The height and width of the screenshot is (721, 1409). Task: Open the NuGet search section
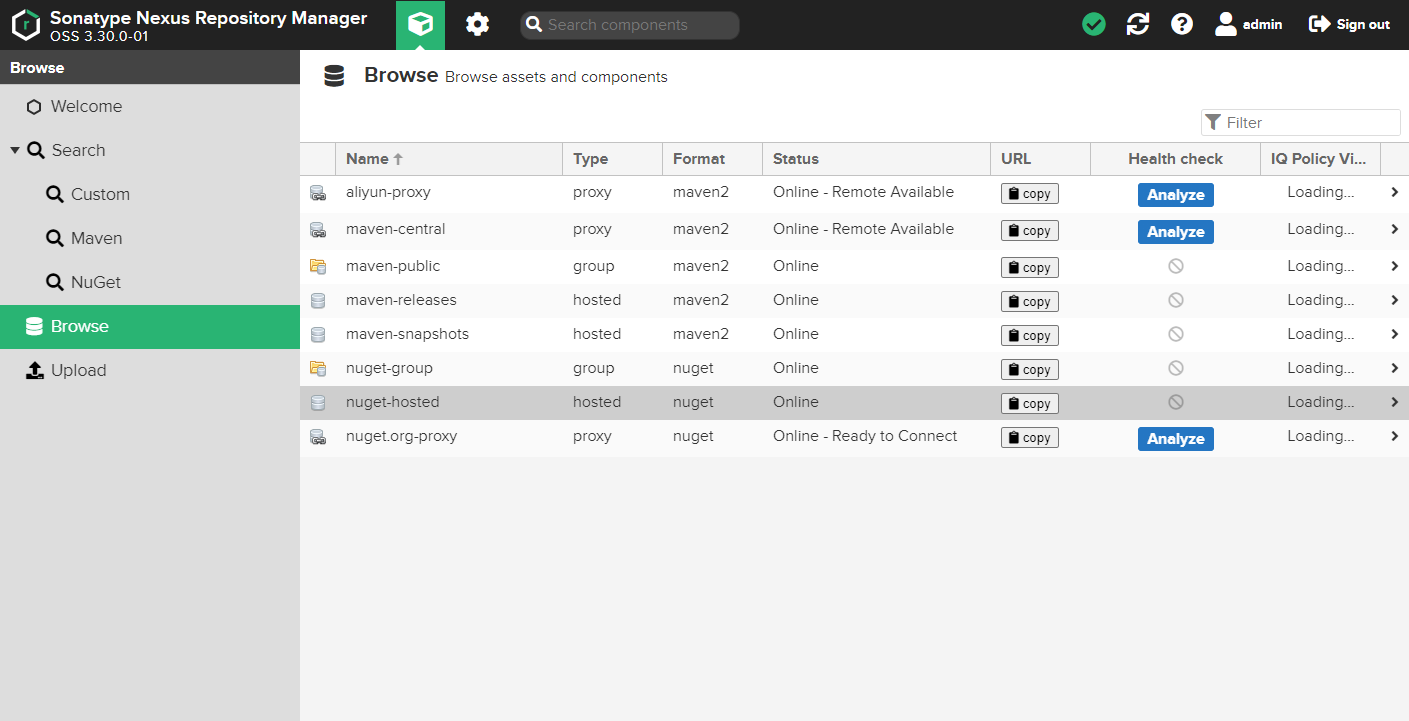(95, 282)
